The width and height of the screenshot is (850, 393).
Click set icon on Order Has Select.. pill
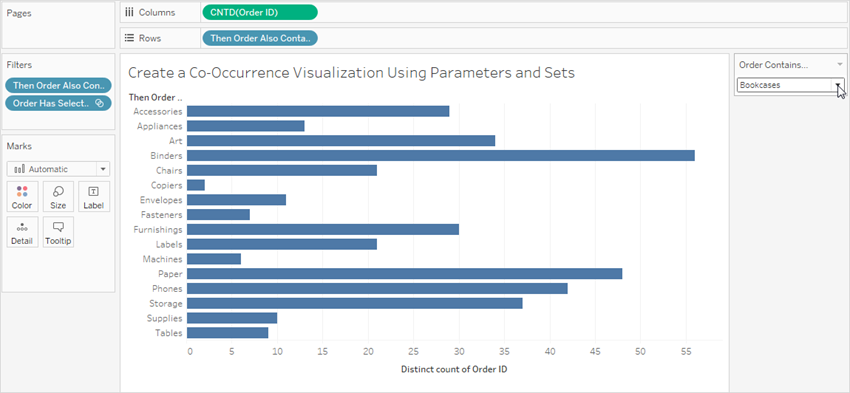click(x=99, y=103)
